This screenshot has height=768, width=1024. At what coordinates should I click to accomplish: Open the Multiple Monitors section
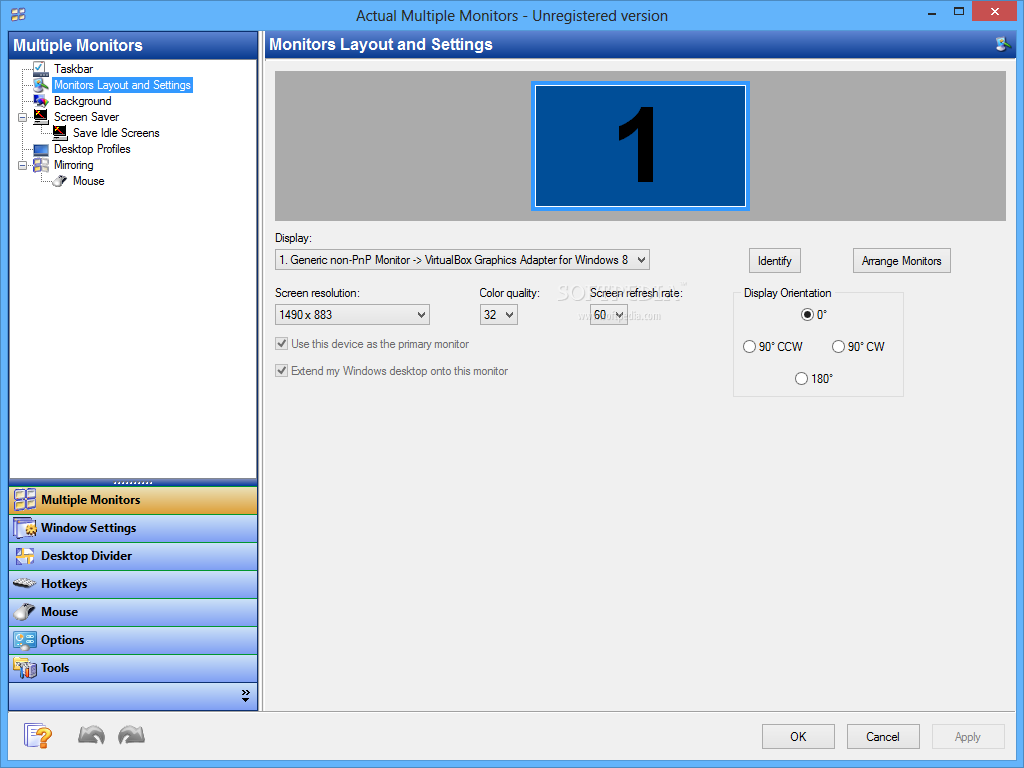[x=133, y=500]
